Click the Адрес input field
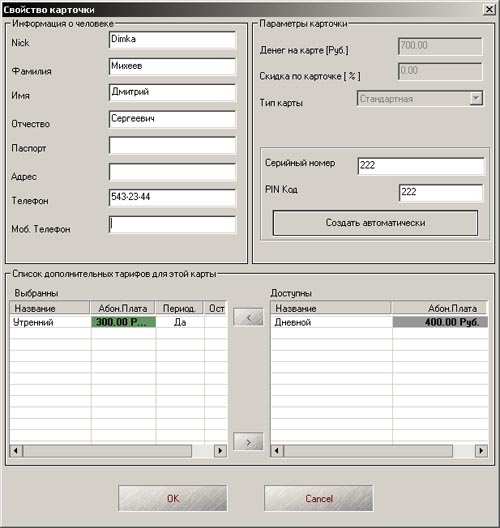 coord(172,172)
